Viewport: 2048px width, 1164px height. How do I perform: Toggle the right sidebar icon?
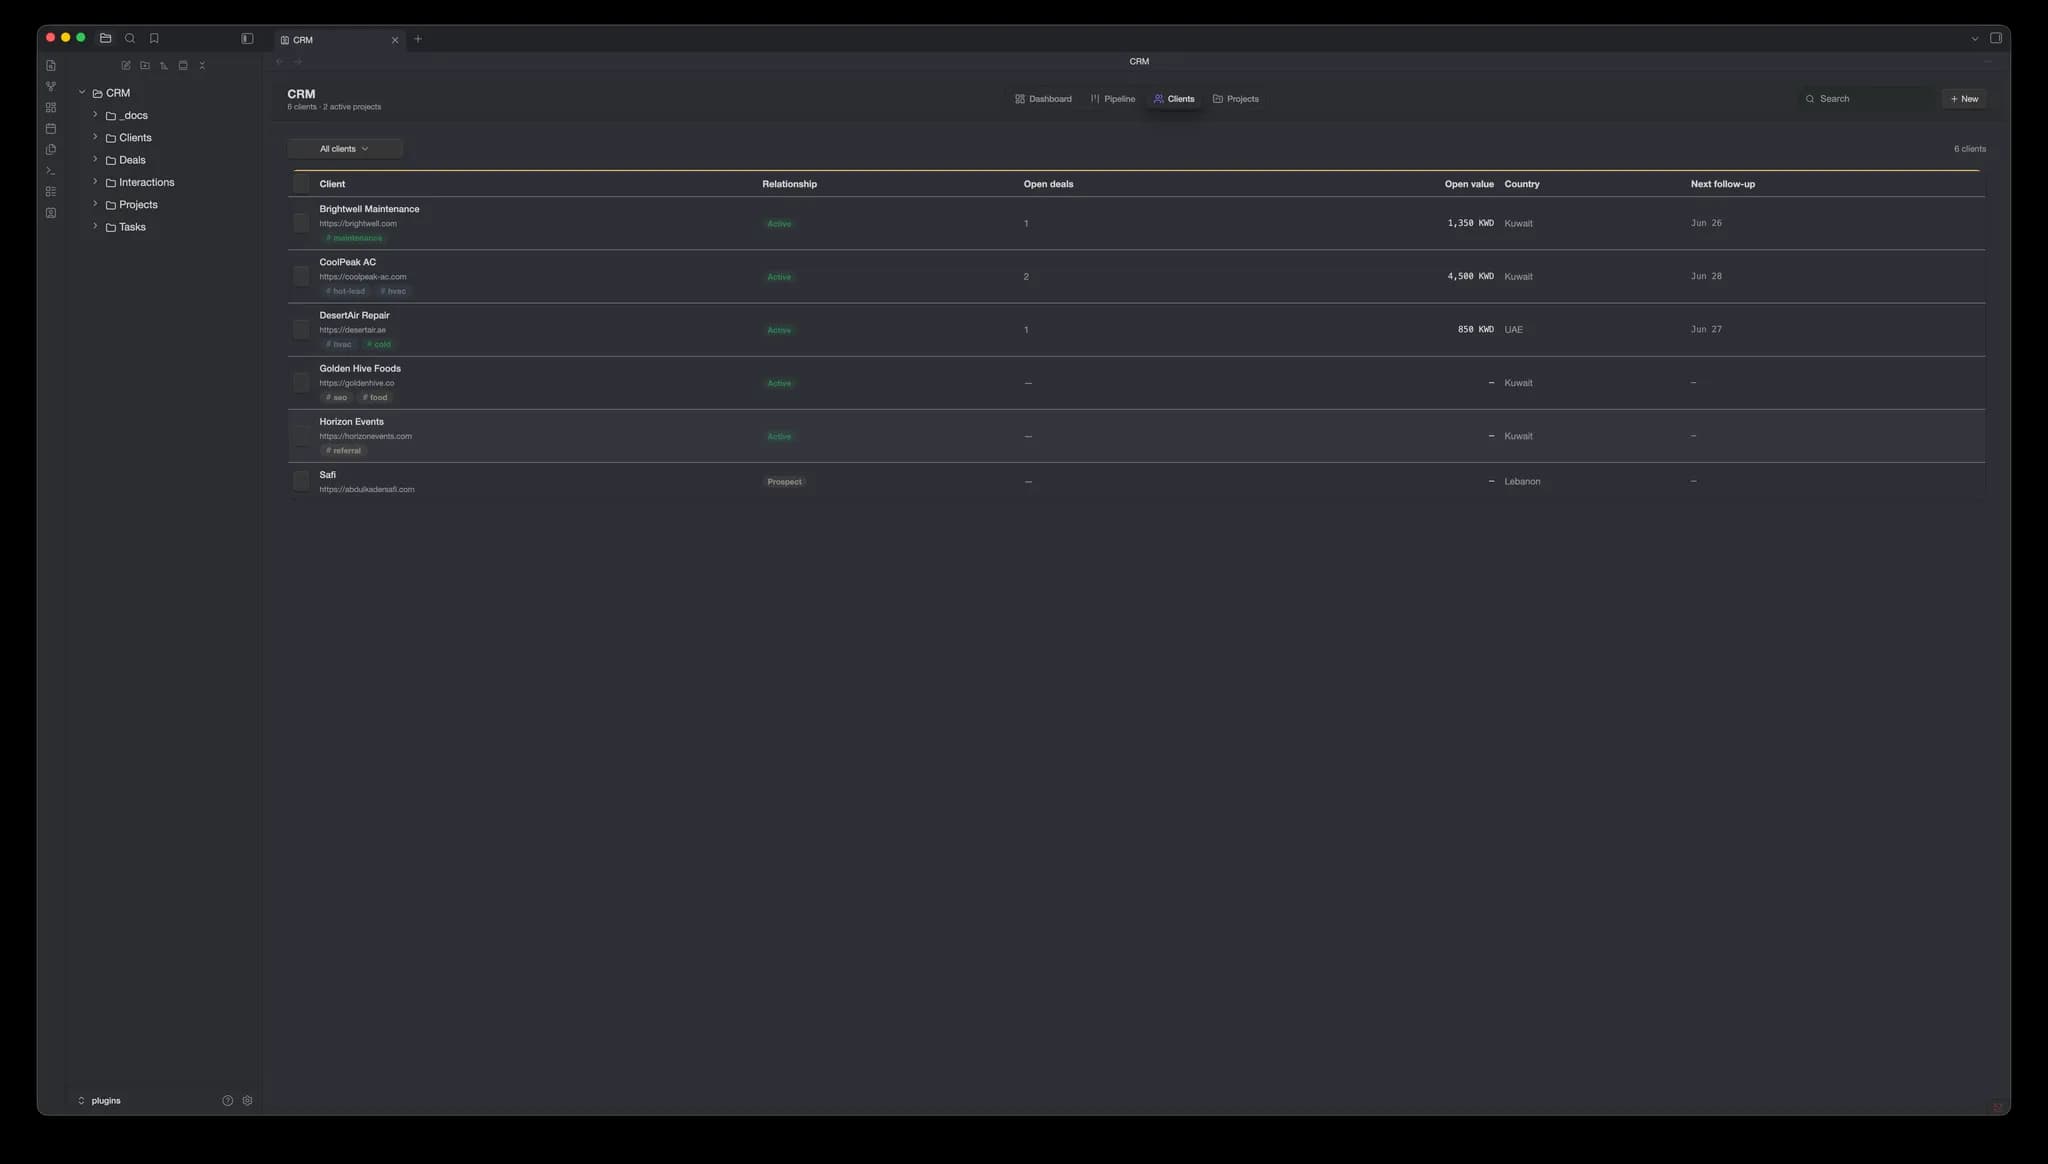point(1995,38)
